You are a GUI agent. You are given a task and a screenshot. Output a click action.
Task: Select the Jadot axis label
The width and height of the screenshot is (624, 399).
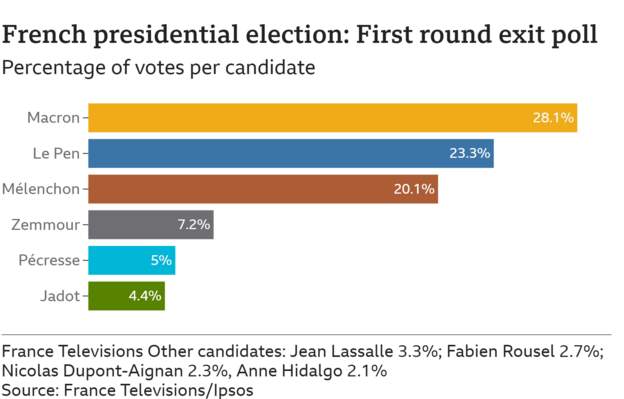[x=60, y=296]
